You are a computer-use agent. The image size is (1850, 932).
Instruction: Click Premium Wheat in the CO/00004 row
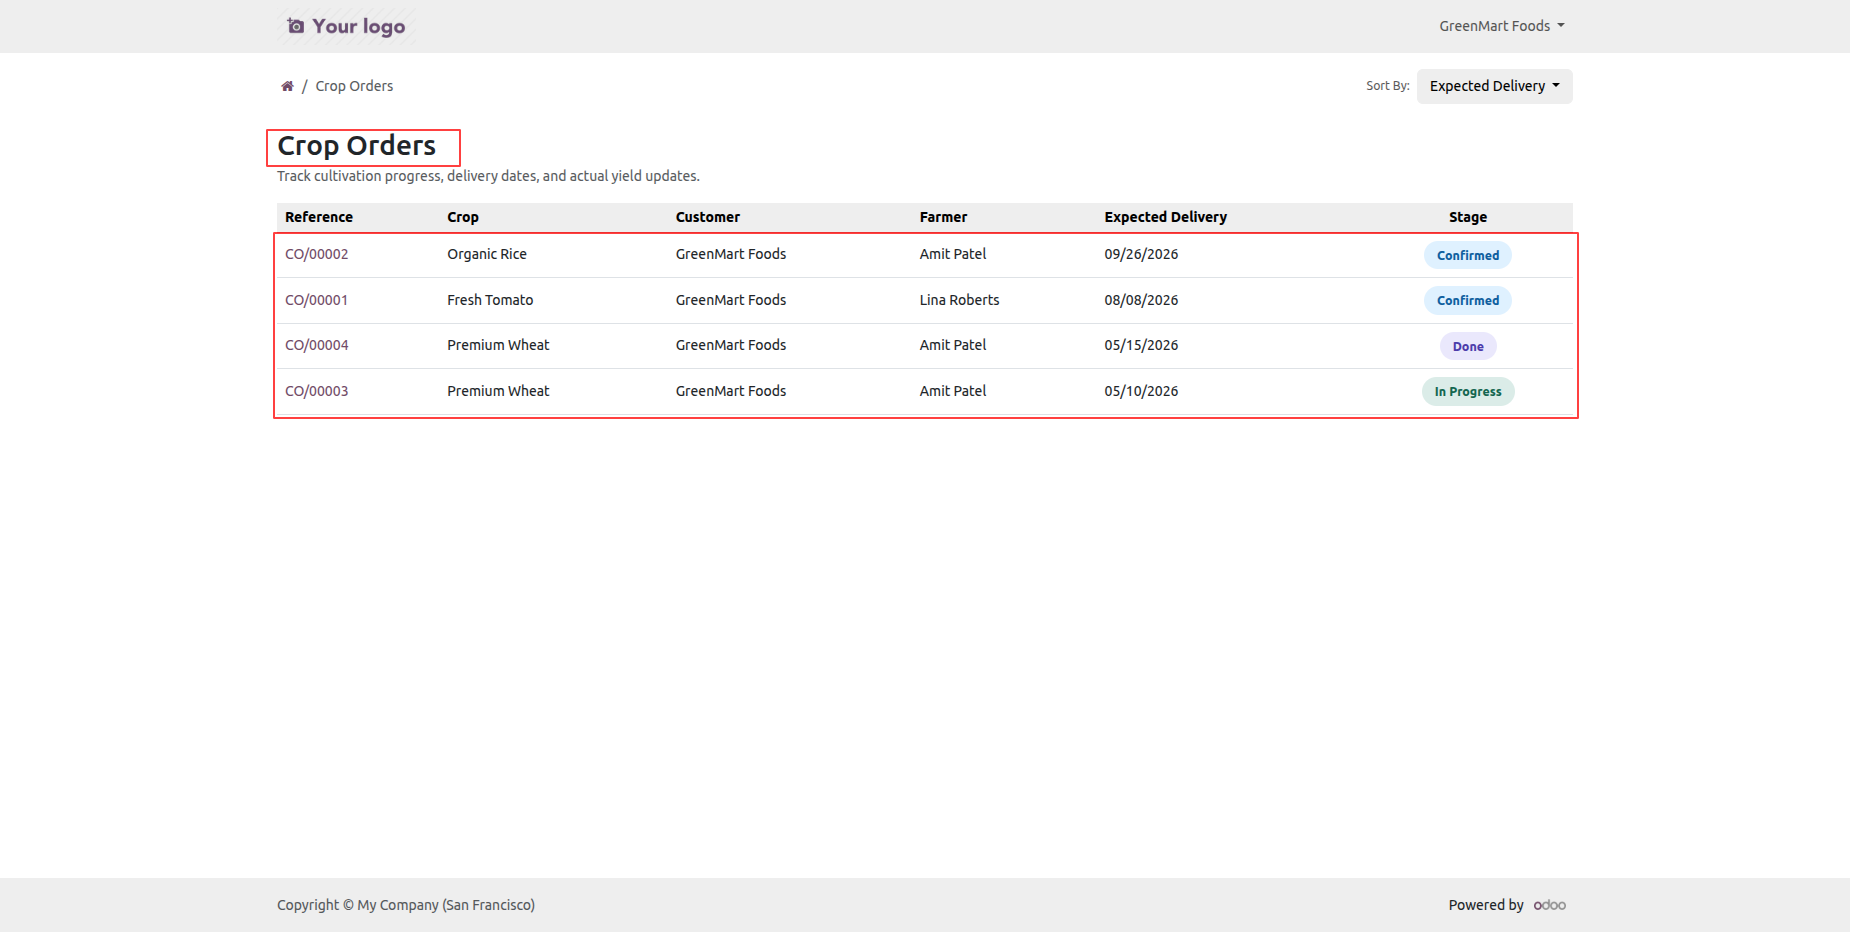tap(498, 345)
